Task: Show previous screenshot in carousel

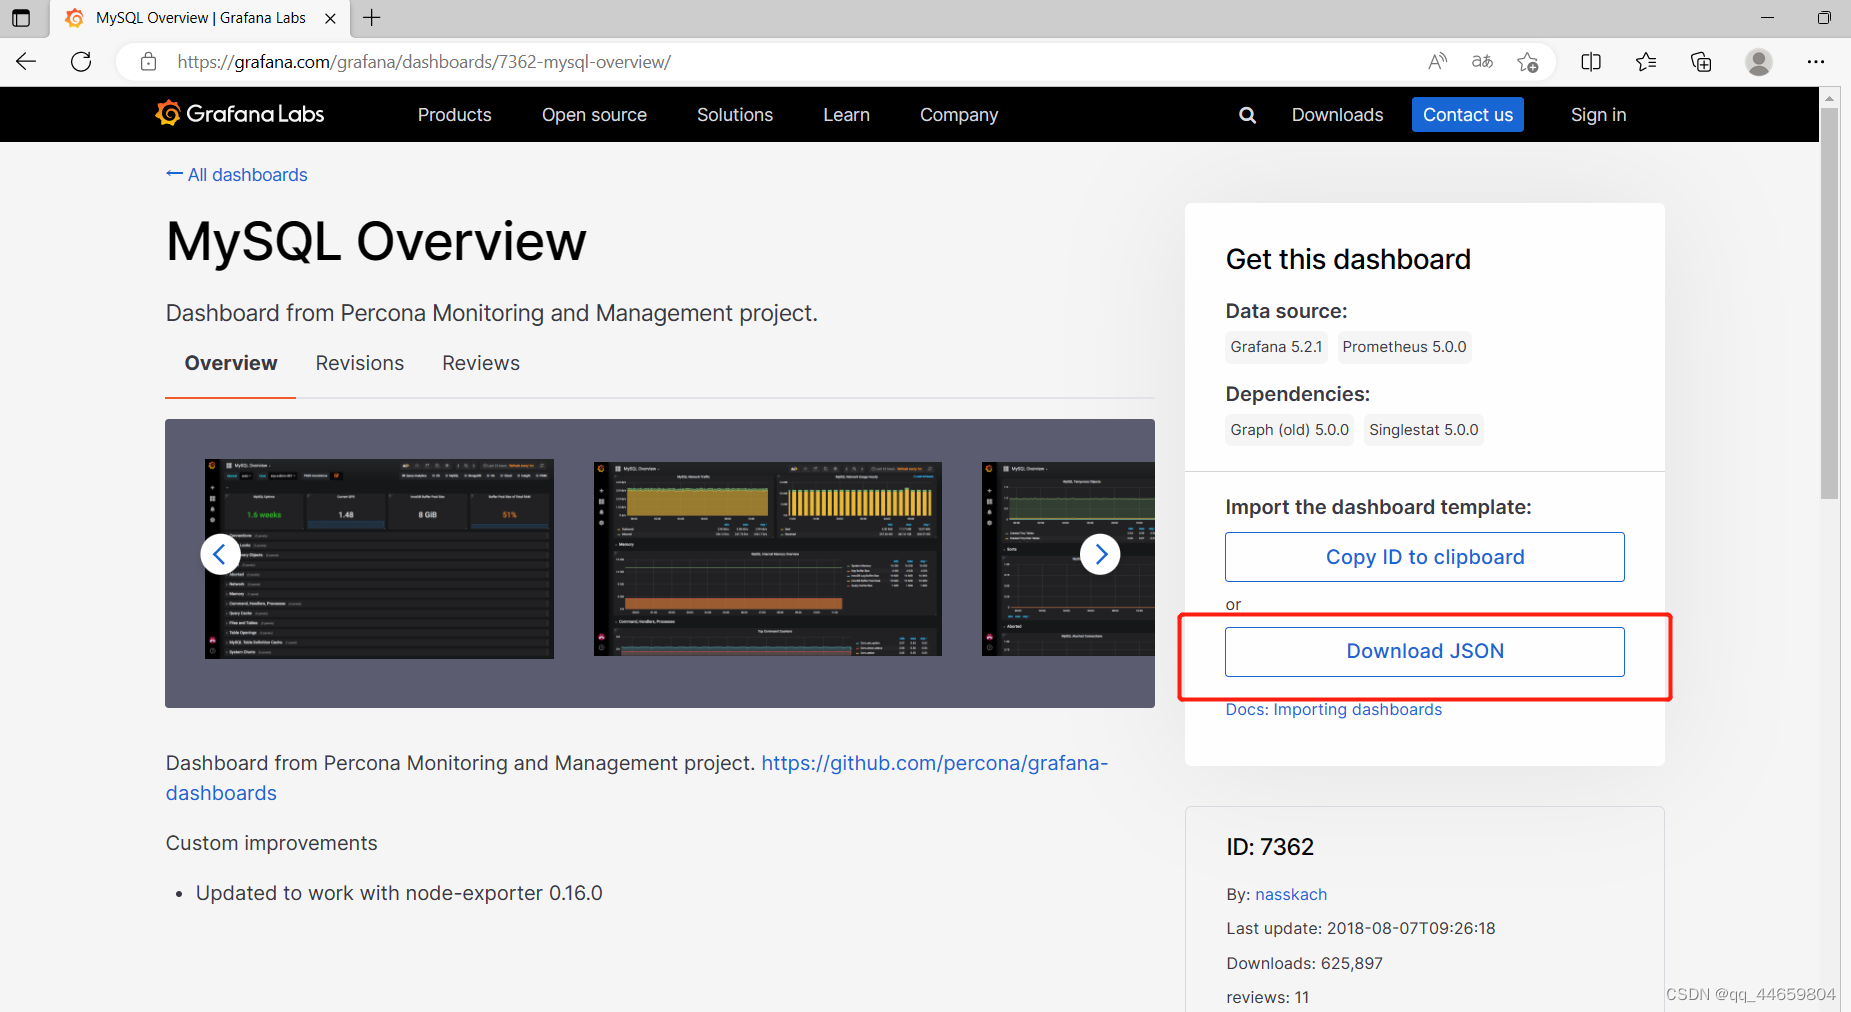Action: coord(220,554)
